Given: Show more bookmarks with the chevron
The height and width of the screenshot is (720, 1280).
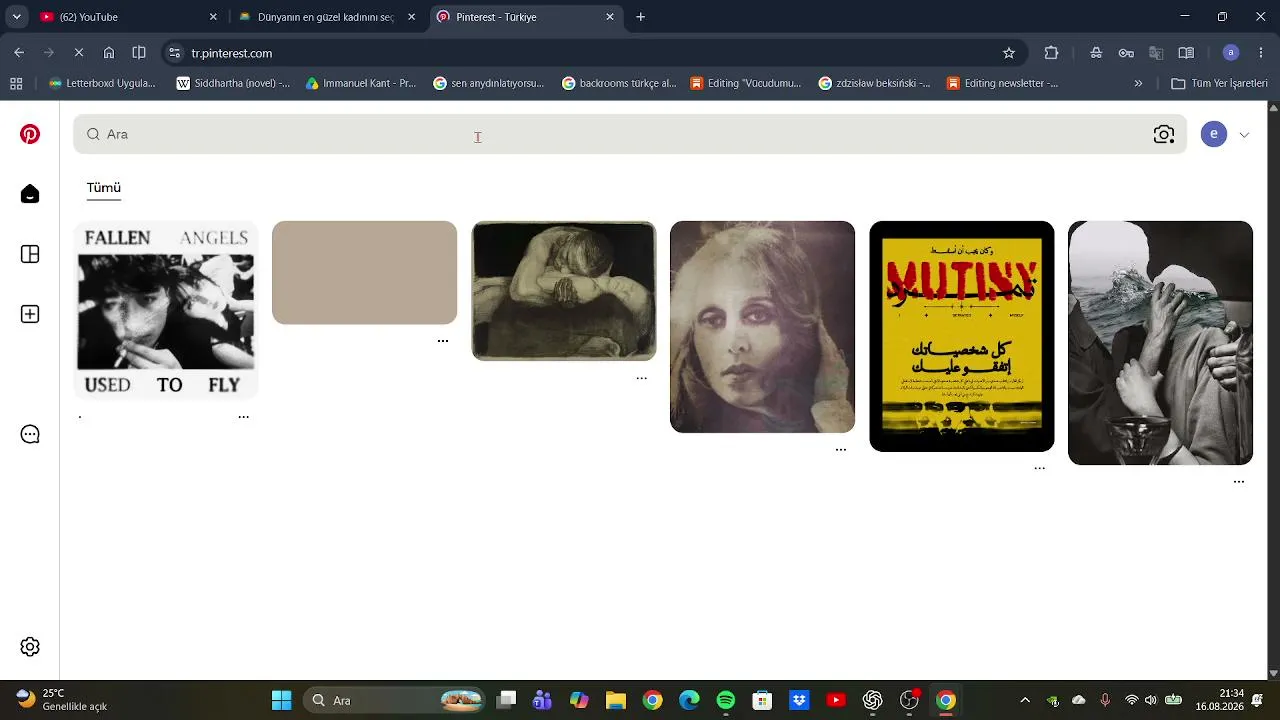Looking at the screenshot, I should coord(1138,84).
